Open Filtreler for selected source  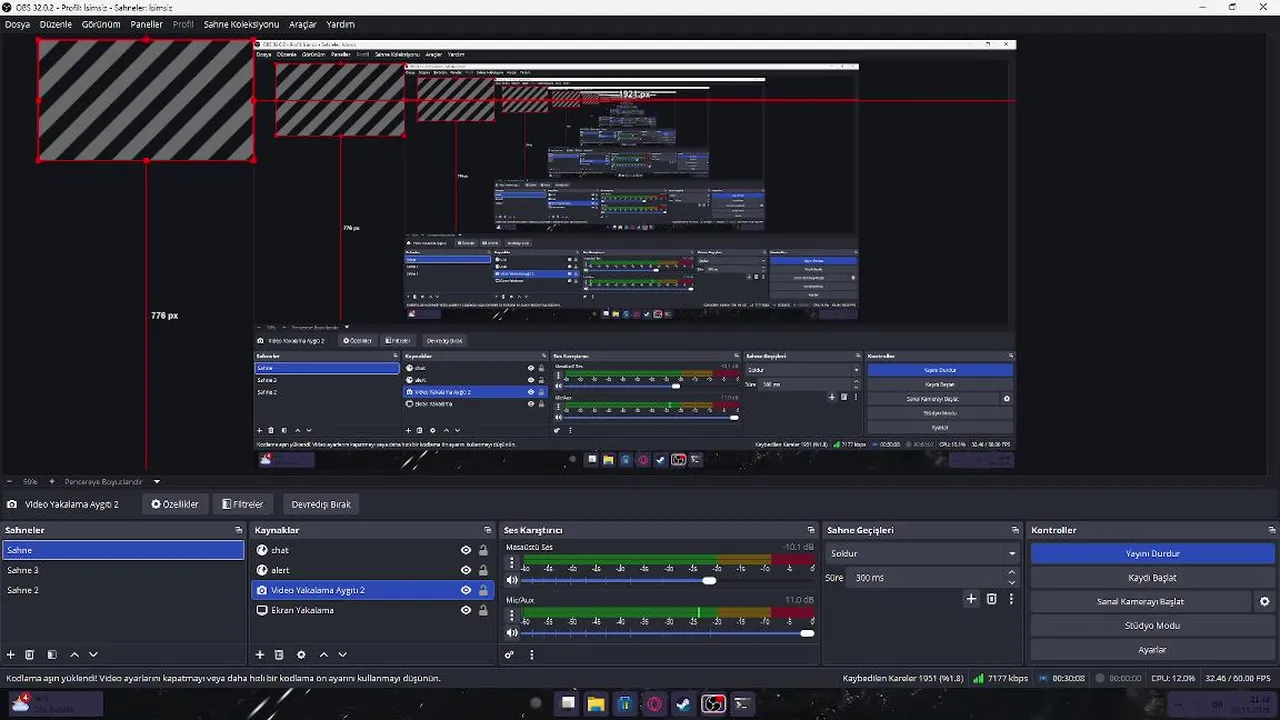point(243,504)
